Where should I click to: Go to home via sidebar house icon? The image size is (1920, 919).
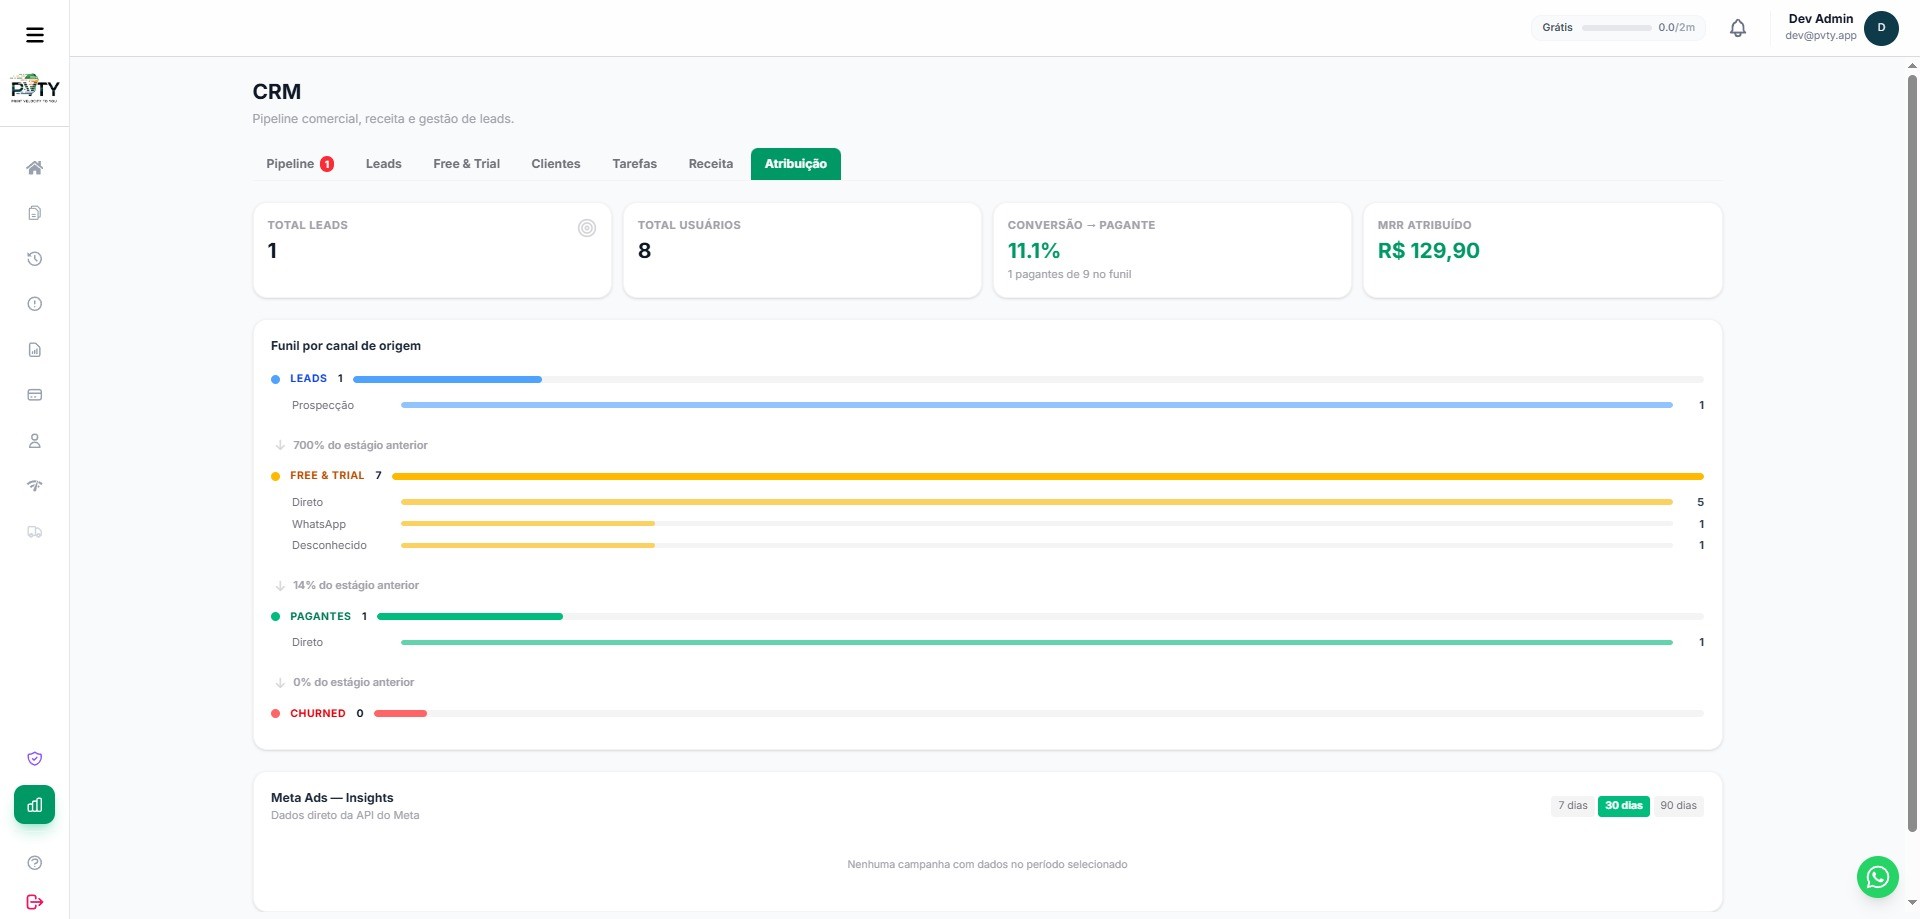(x=34, y=168)
